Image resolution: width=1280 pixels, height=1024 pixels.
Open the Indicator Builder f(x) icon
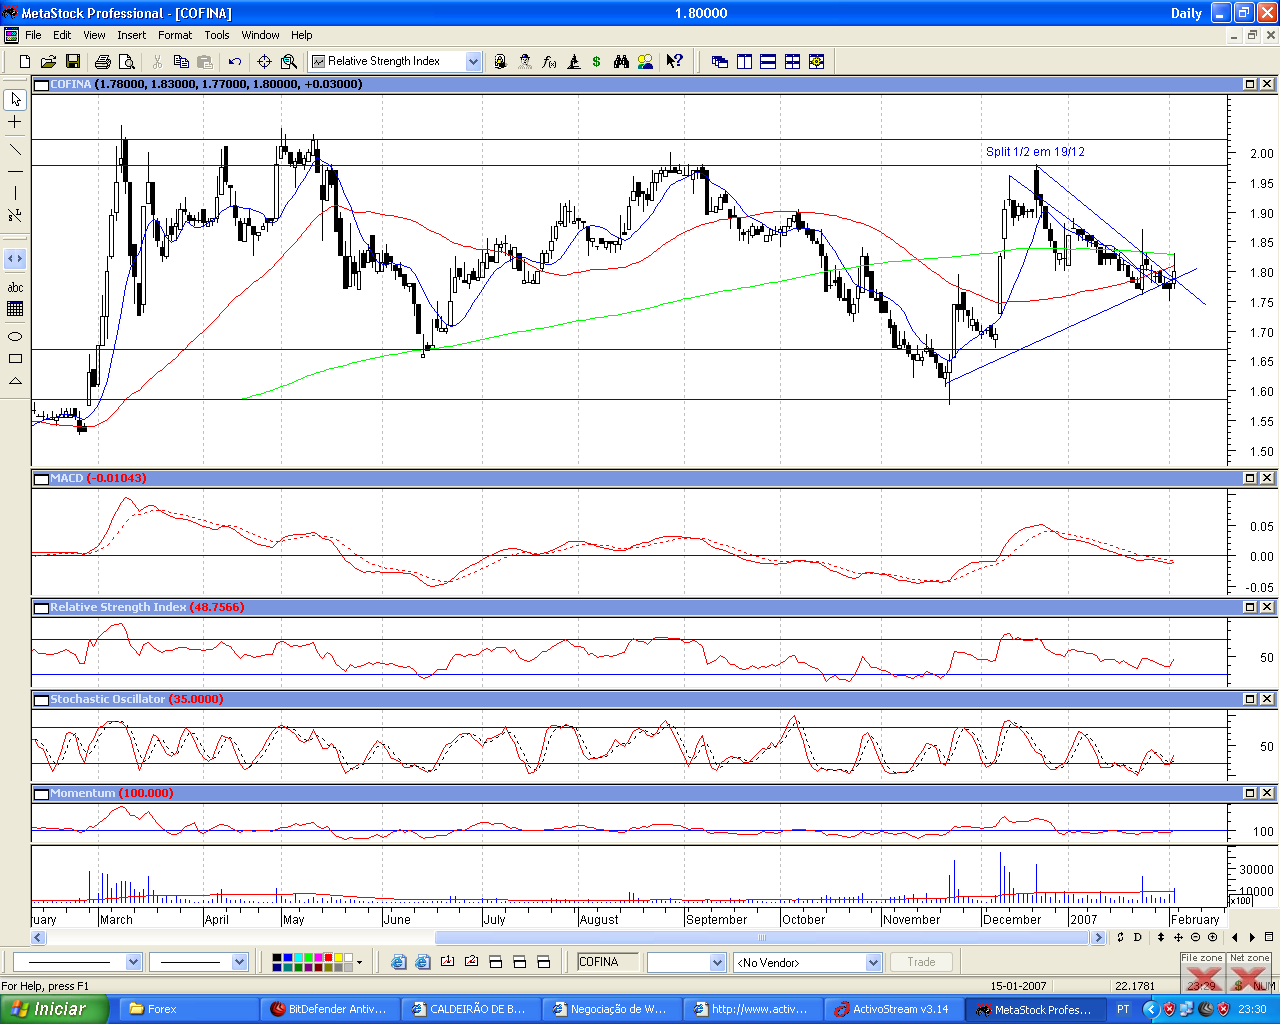click(549, 62)
